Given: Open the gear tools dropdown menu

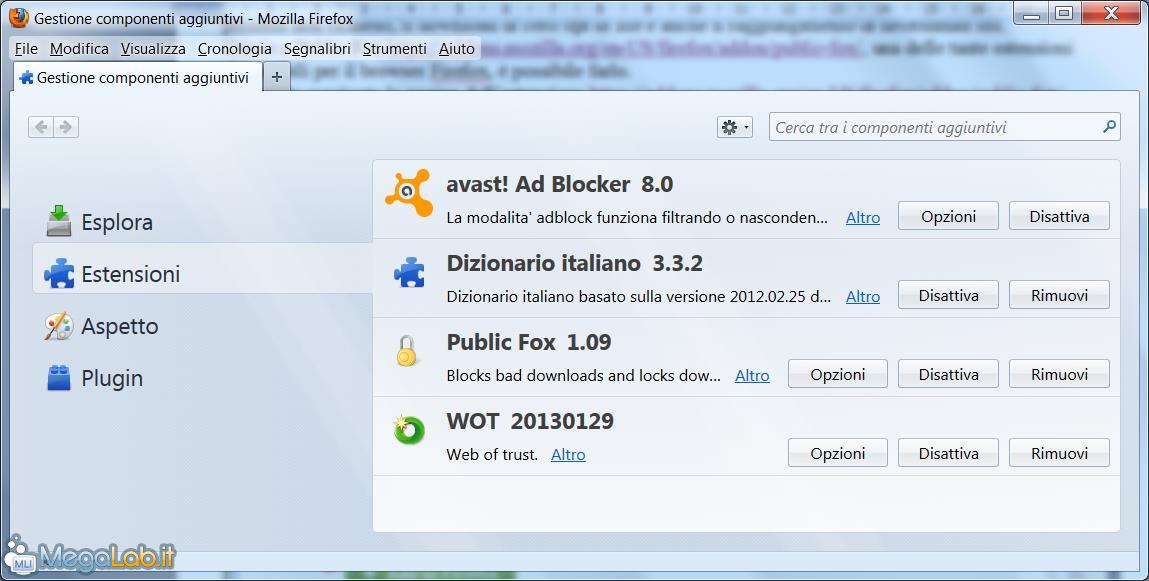Looking at the screenshot, I should tap(735, 127).
